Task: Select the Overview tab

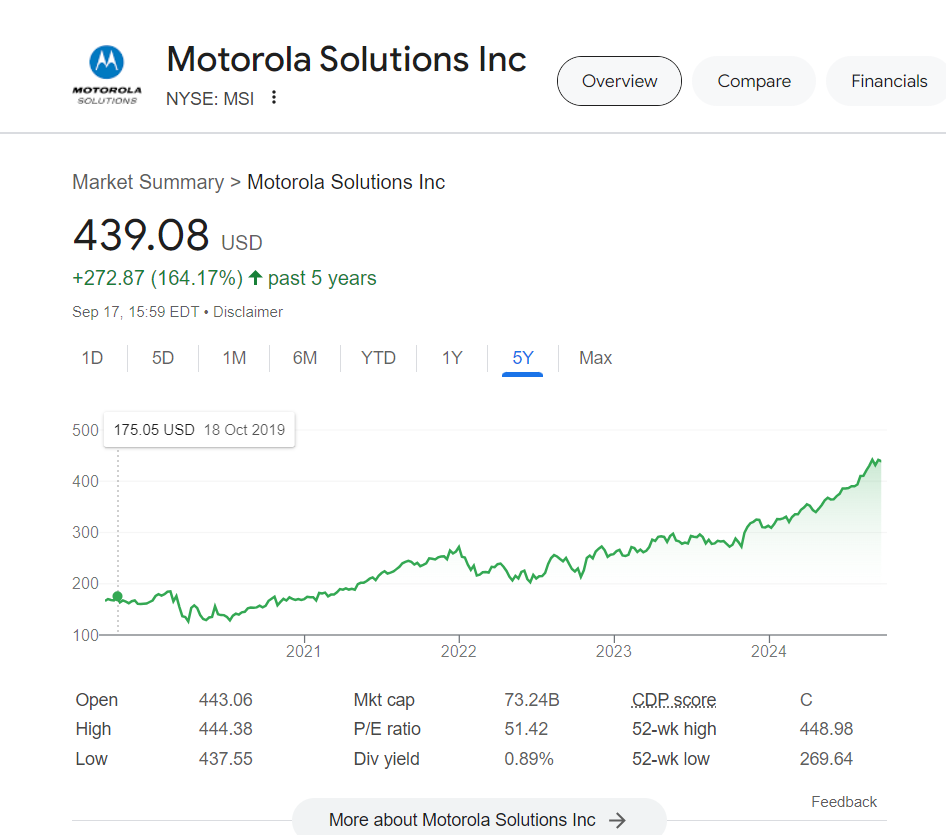Action: pos(619,81)
